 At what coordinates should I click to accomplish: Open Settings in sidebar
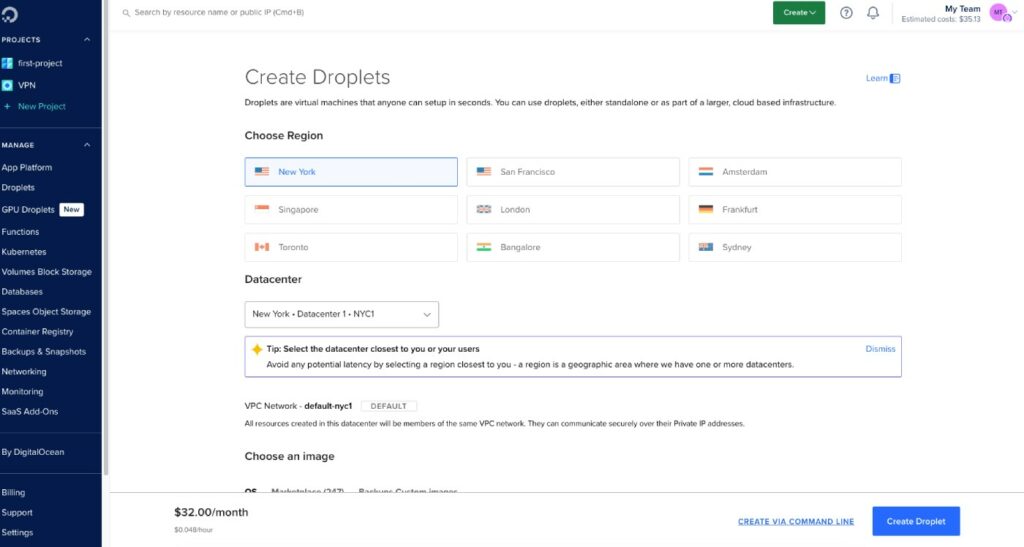17,533
